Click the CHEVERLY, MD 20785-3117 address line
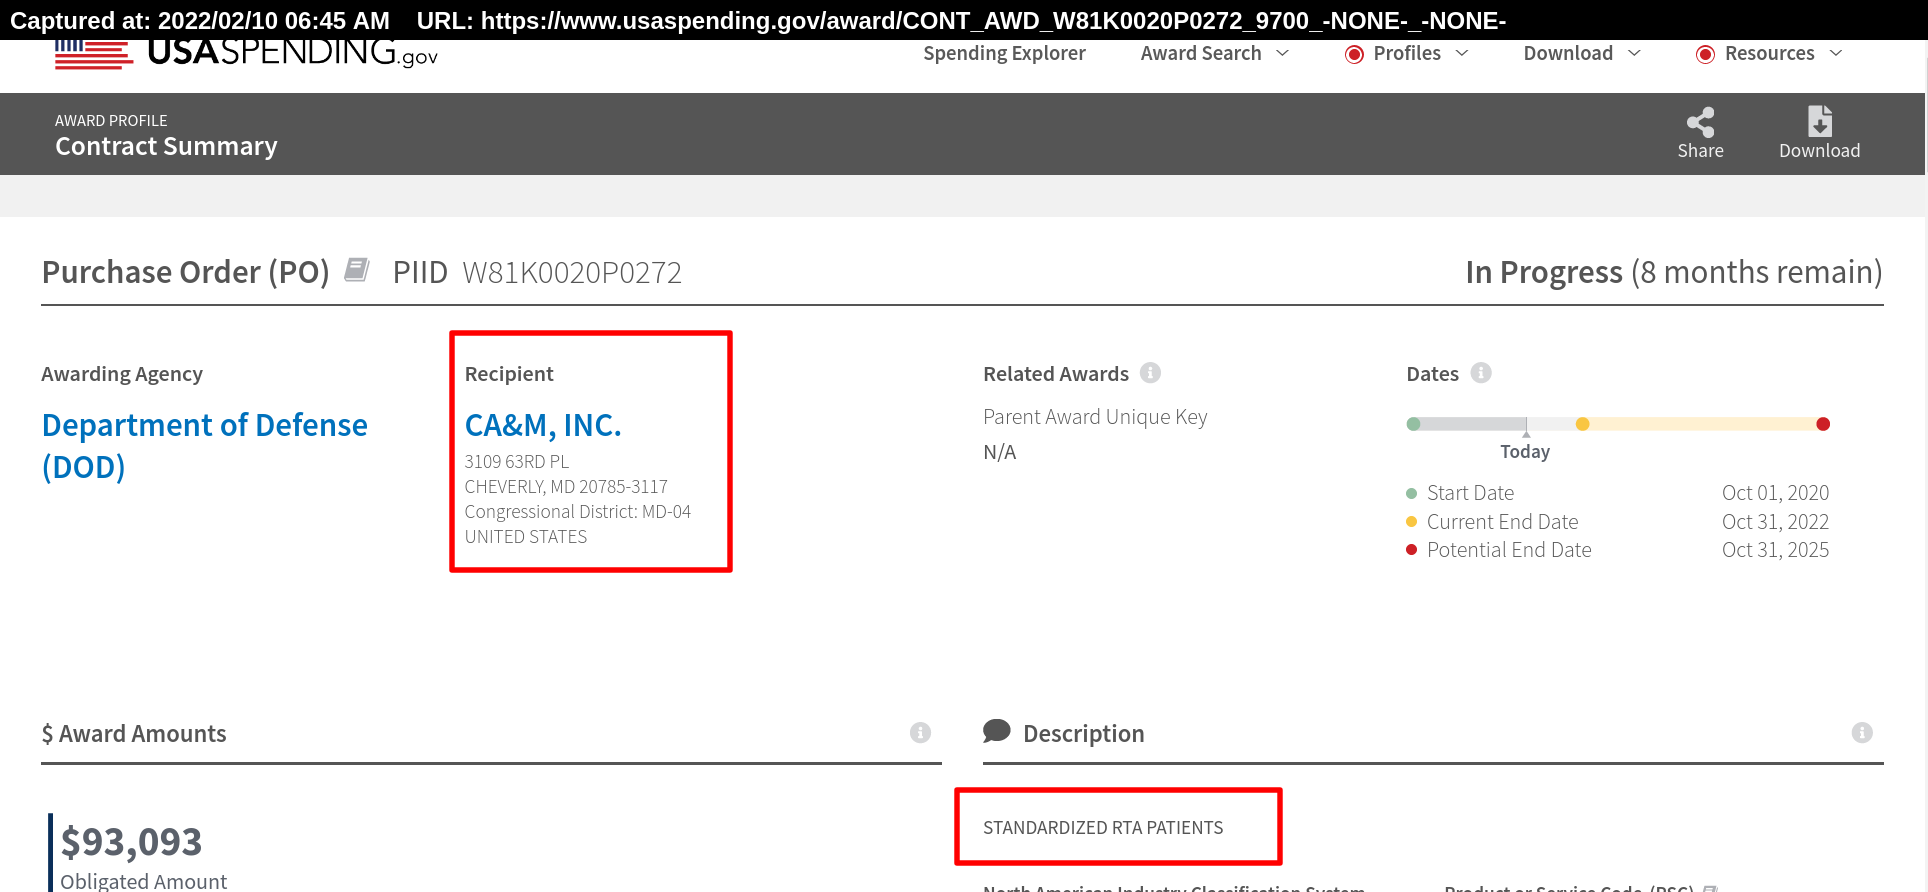The height and width of the screenshot is (892, 1928). [x=566, y=487]
